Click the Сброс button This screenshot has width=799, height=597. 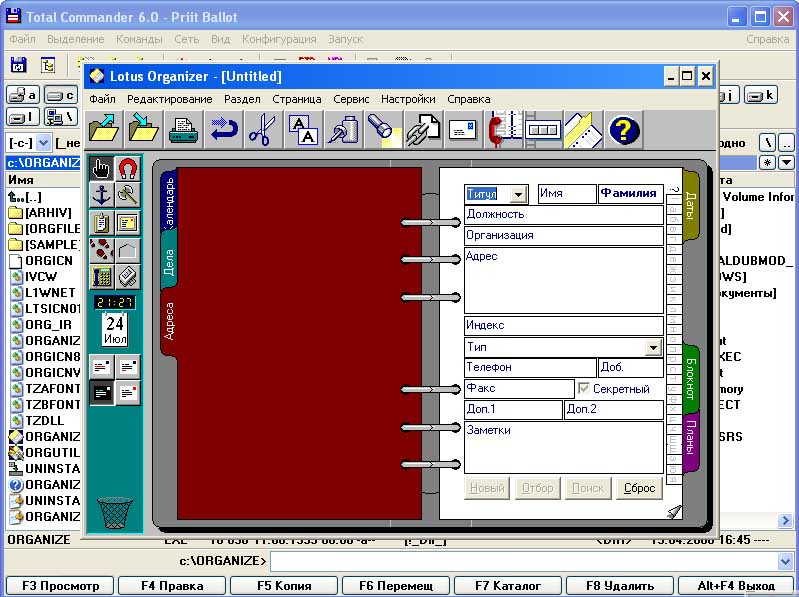639,488
